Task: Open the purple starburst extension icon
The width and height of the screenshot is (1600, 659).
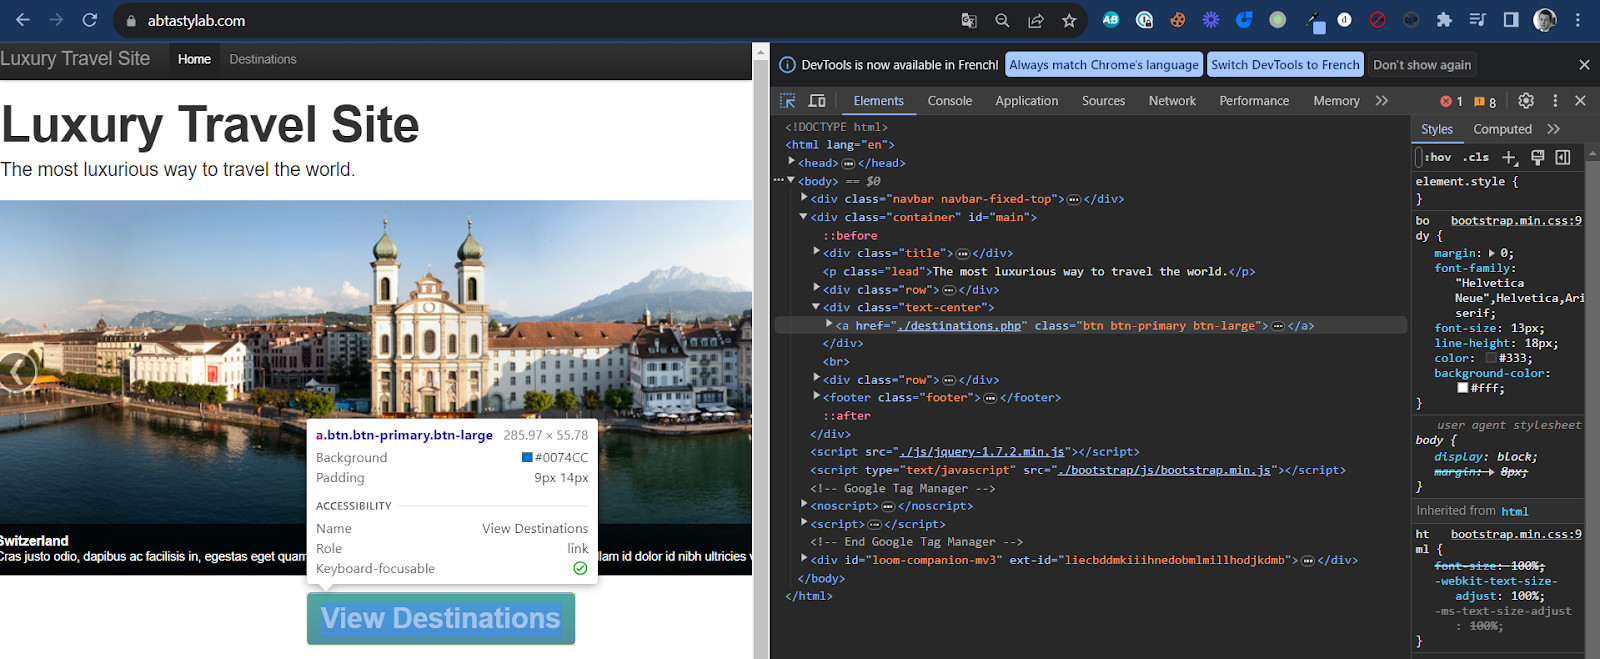Action: [1211, 19]
